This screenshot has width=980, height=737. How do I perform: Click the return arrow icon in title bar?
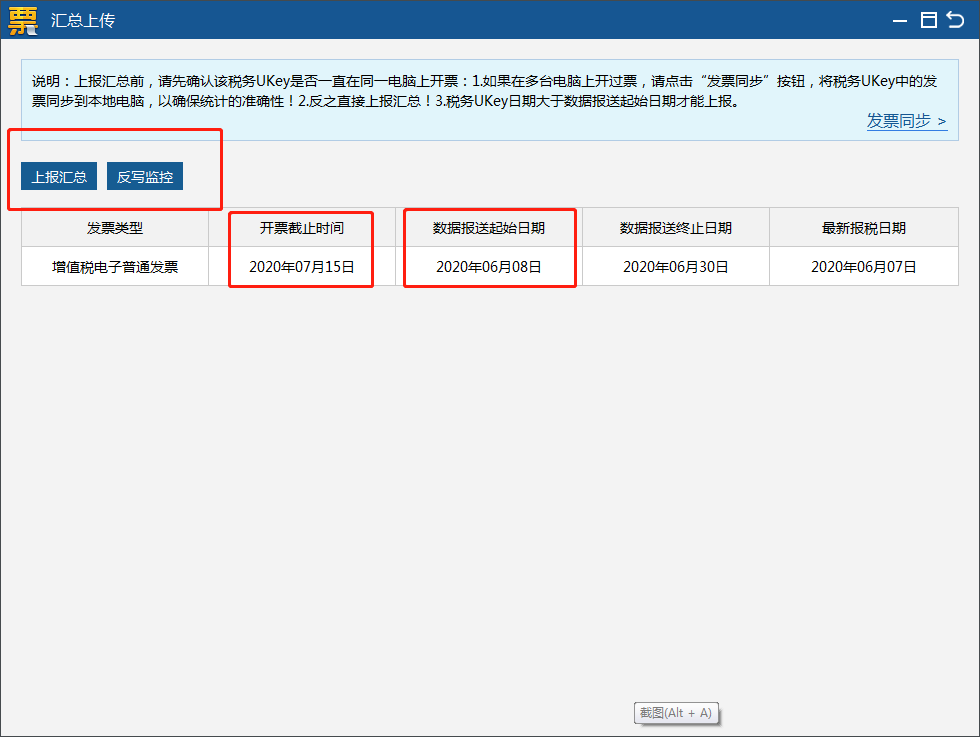coord(956,20)
